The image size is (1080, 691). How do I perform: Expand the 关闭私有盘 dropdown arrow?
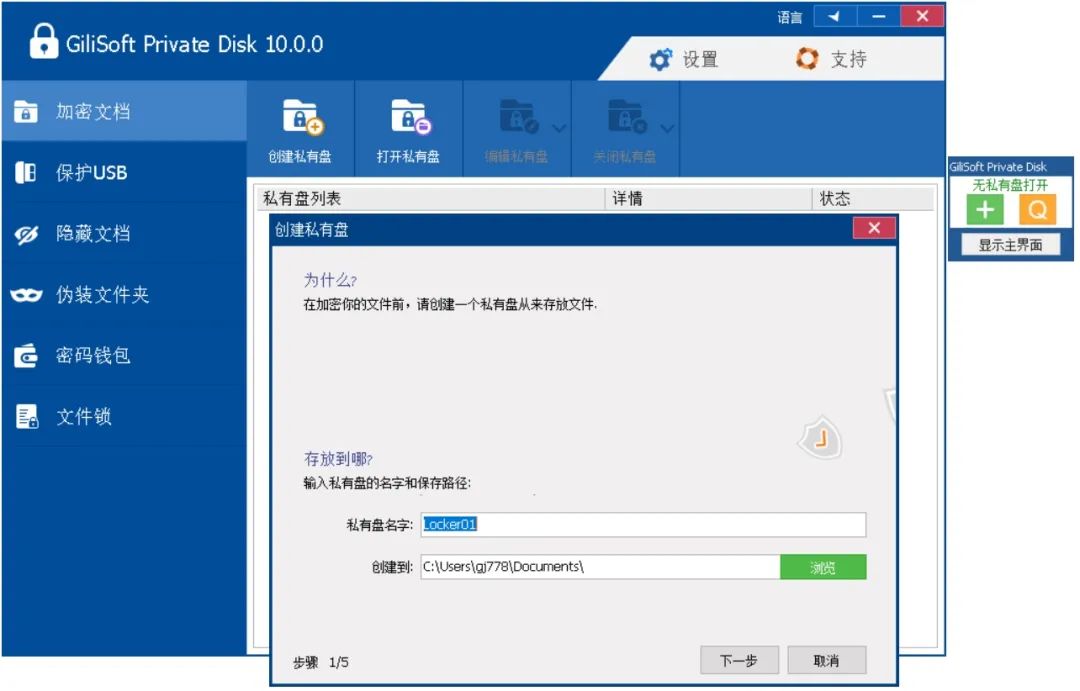(667, 127)
